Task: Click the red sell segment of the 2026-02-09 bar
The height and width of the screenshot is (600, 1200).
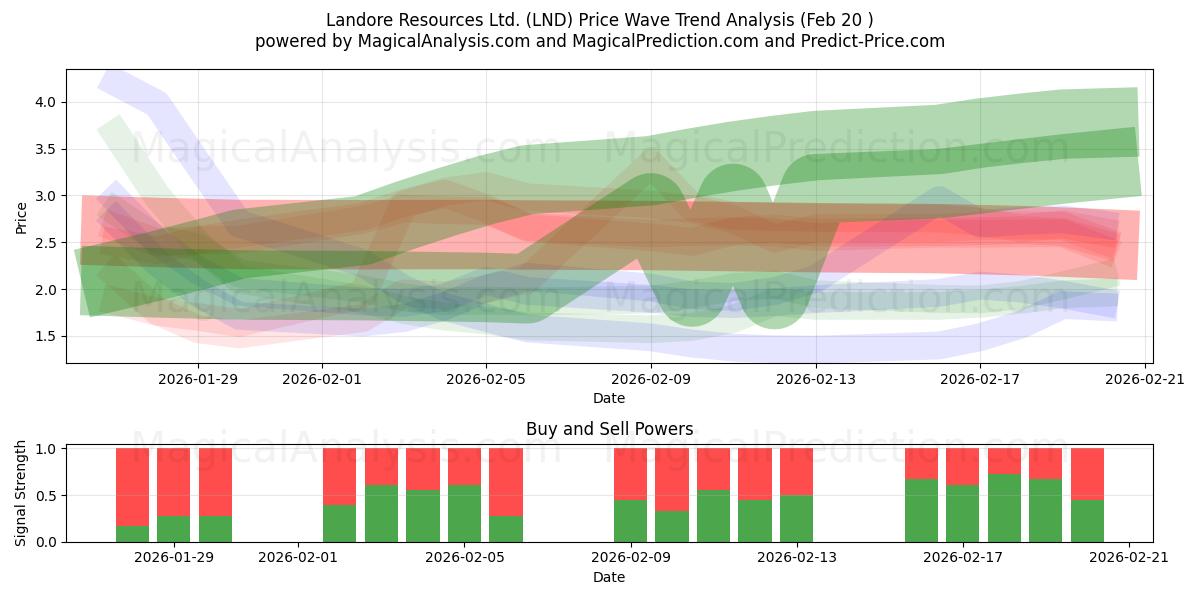Action: [630, 474]
